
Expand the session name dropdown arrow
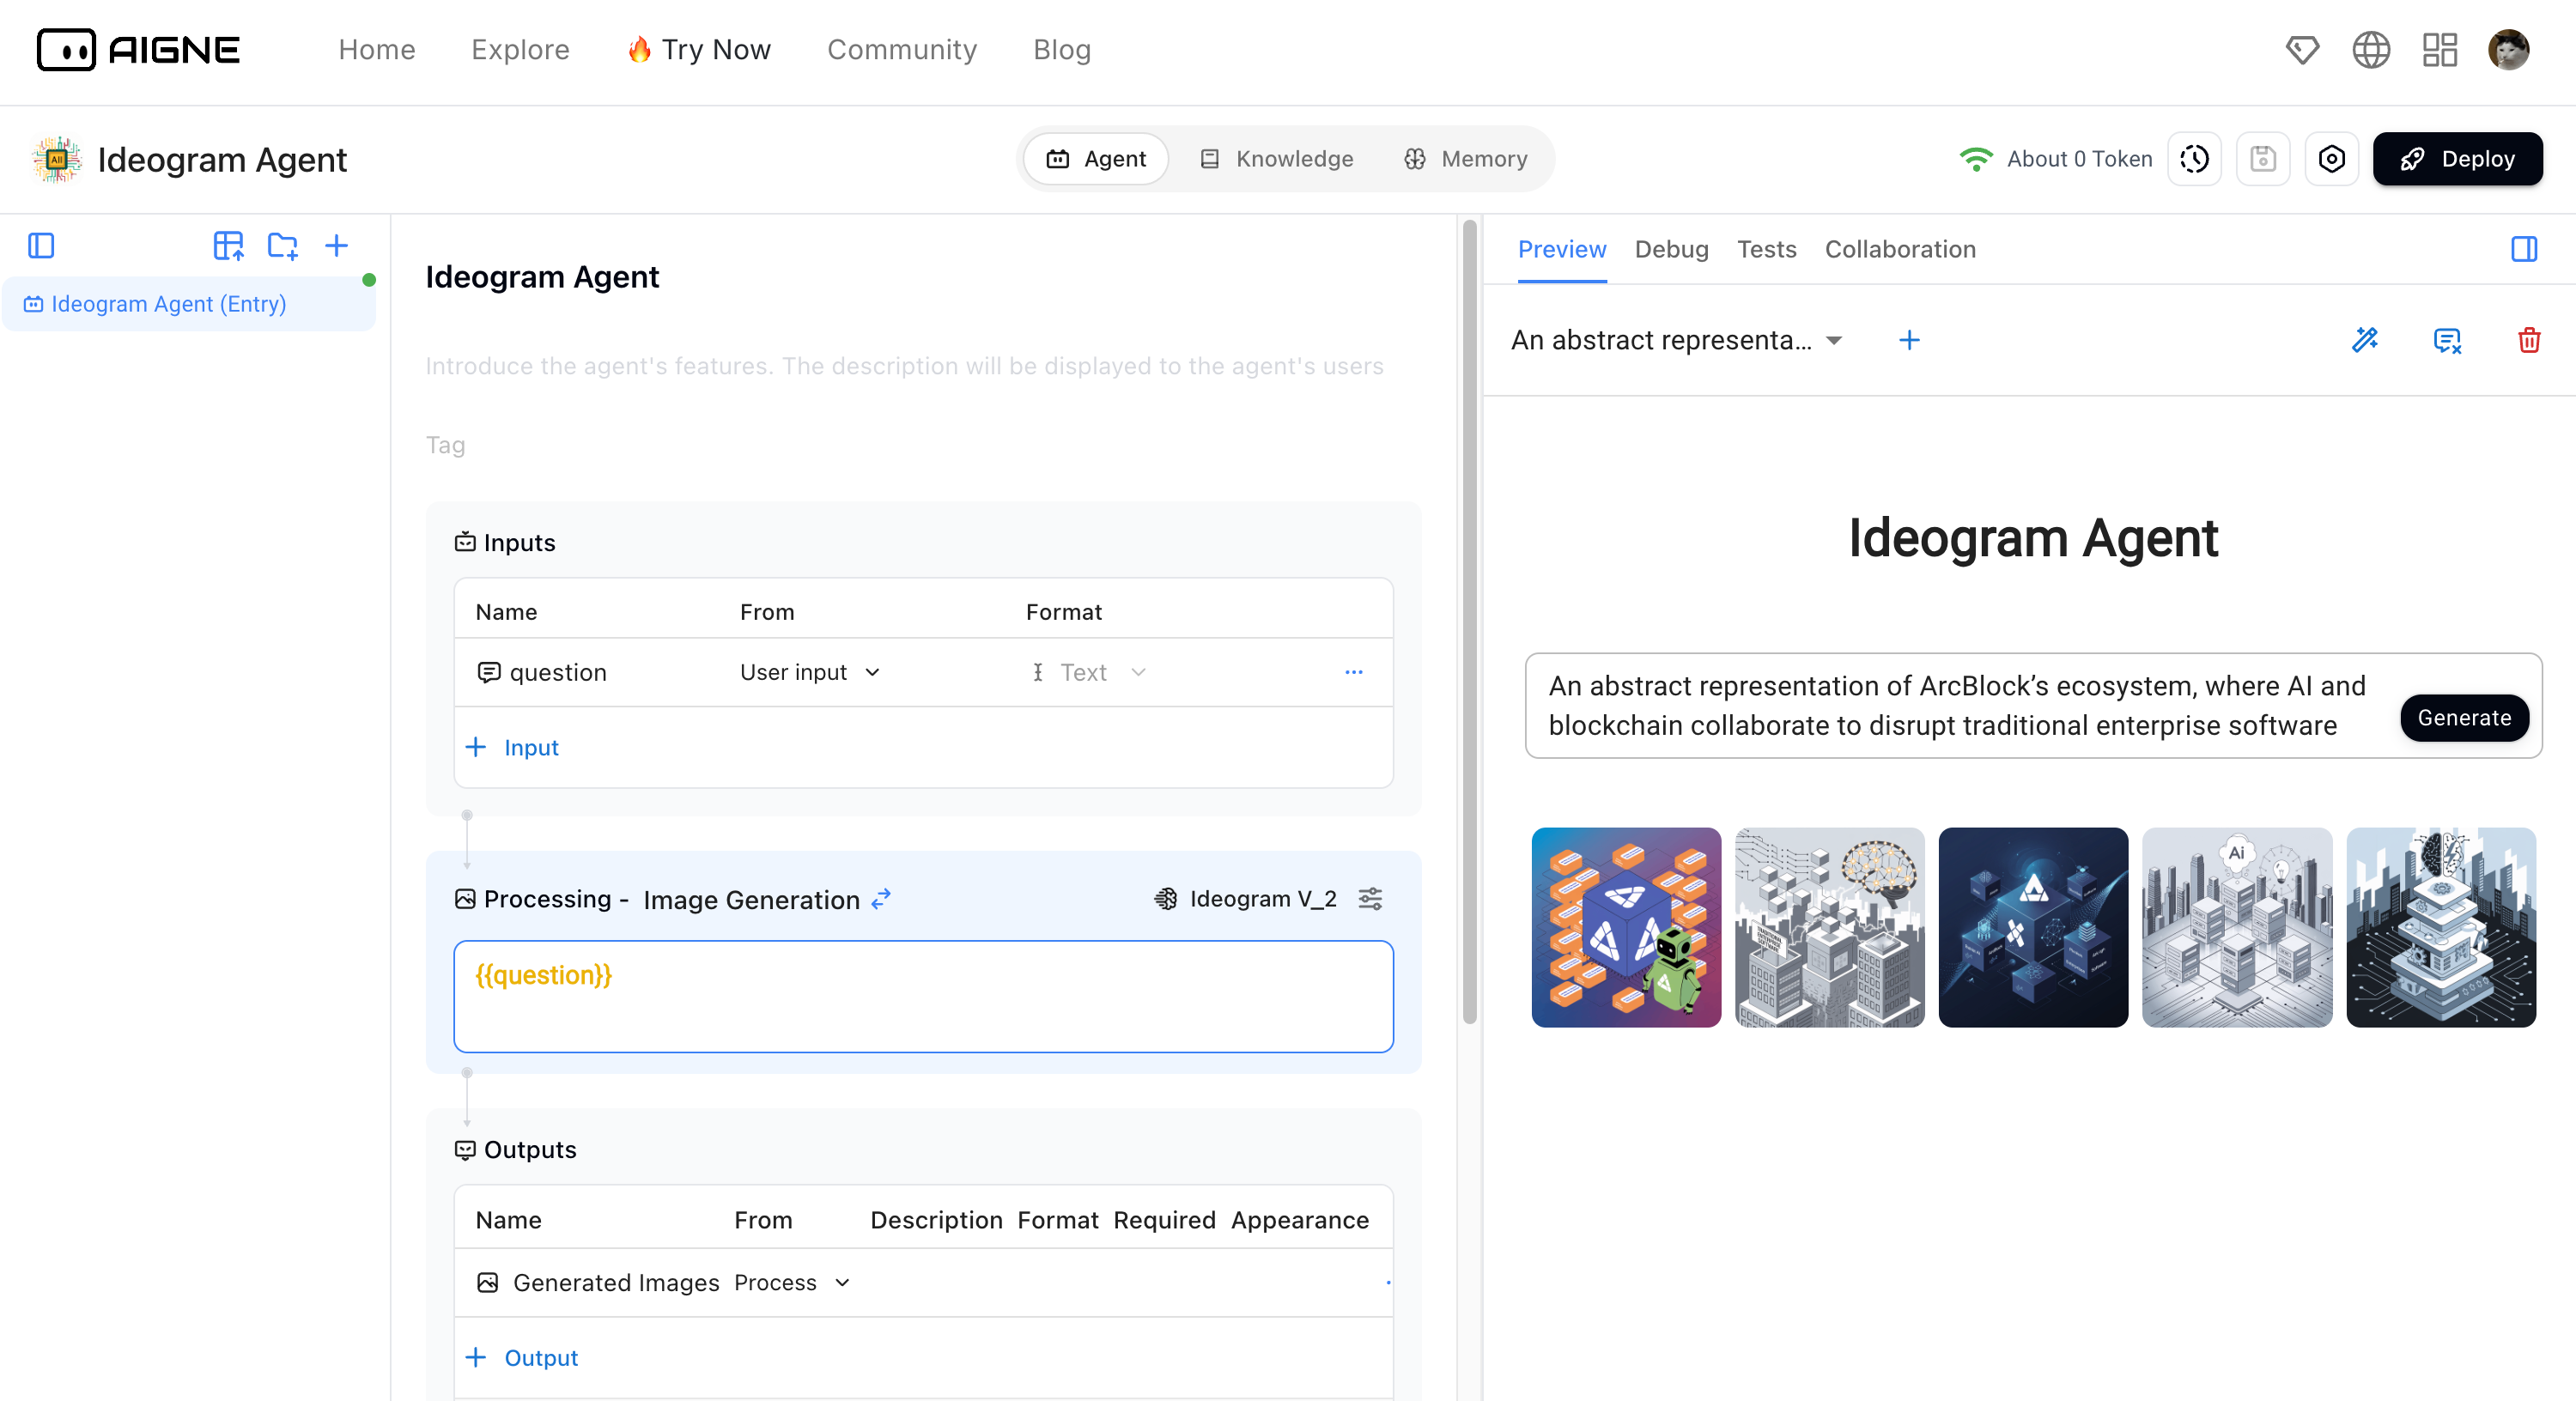tap(1834, 340)
